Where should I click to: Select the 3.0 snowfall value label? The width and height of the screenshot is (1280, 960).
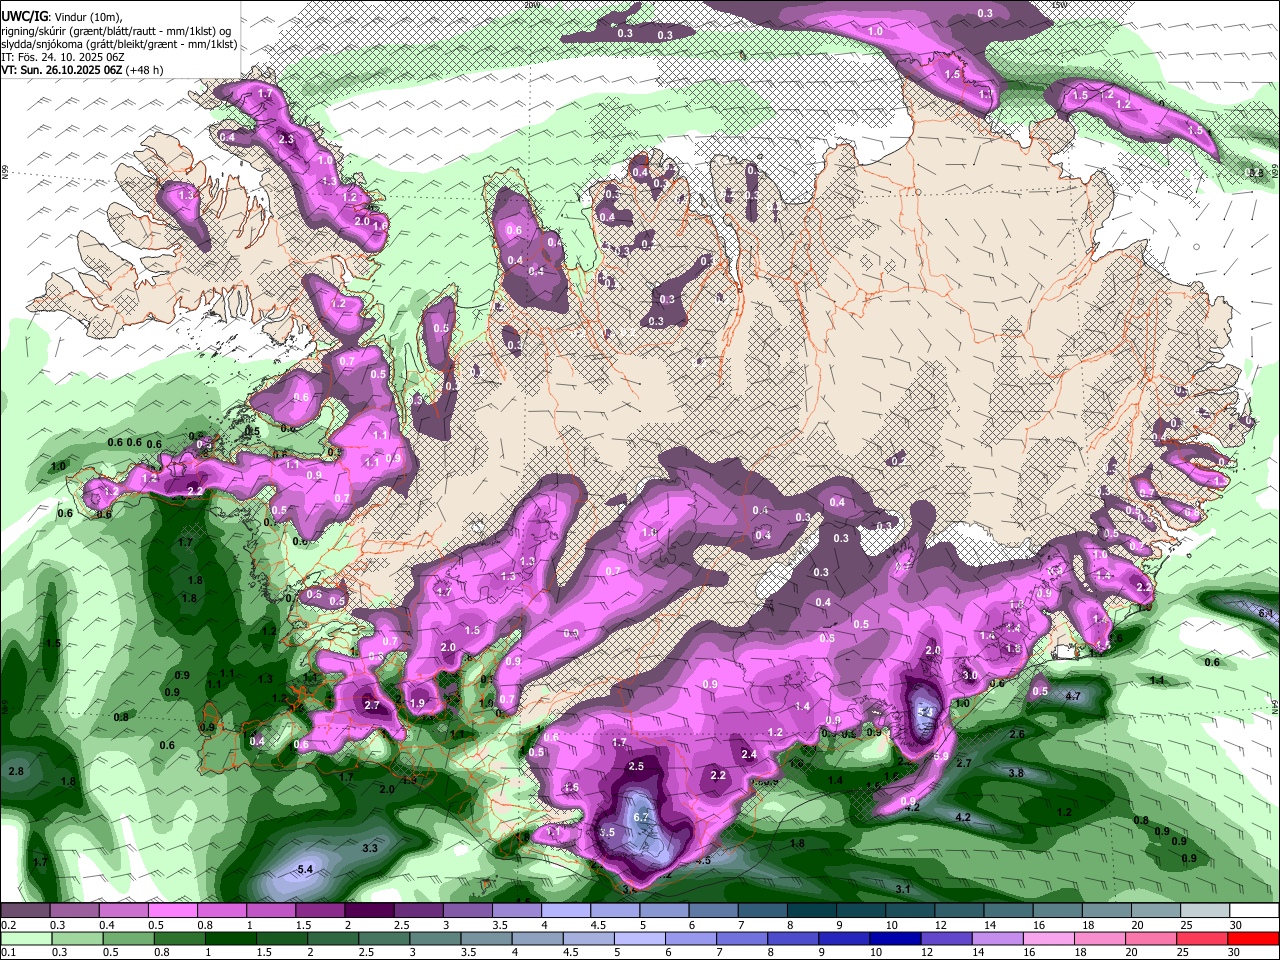pyautogui.click(x=970, y=675)
